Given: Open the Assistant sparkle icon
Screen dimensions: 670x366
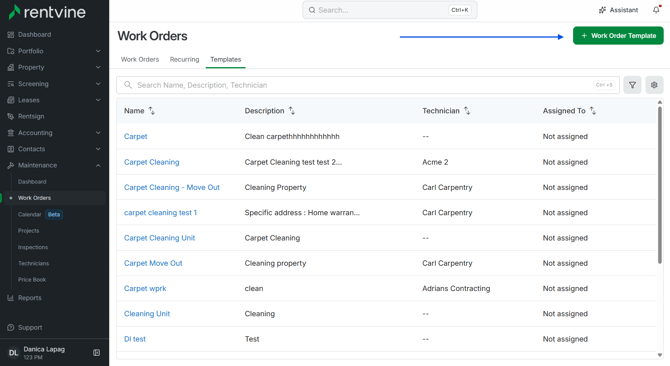Looking at the screenshot, I should tap(602, 10).
